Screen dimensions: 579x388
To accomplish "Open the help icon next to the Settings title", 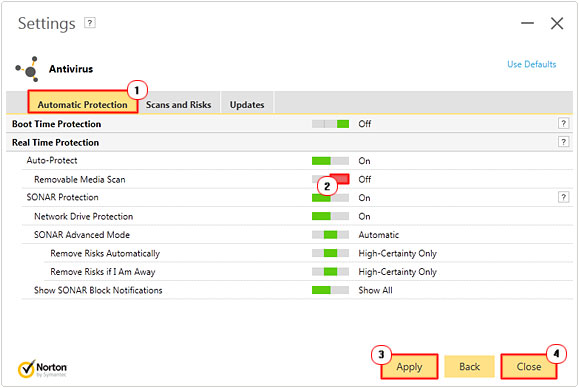I will 90,23.
